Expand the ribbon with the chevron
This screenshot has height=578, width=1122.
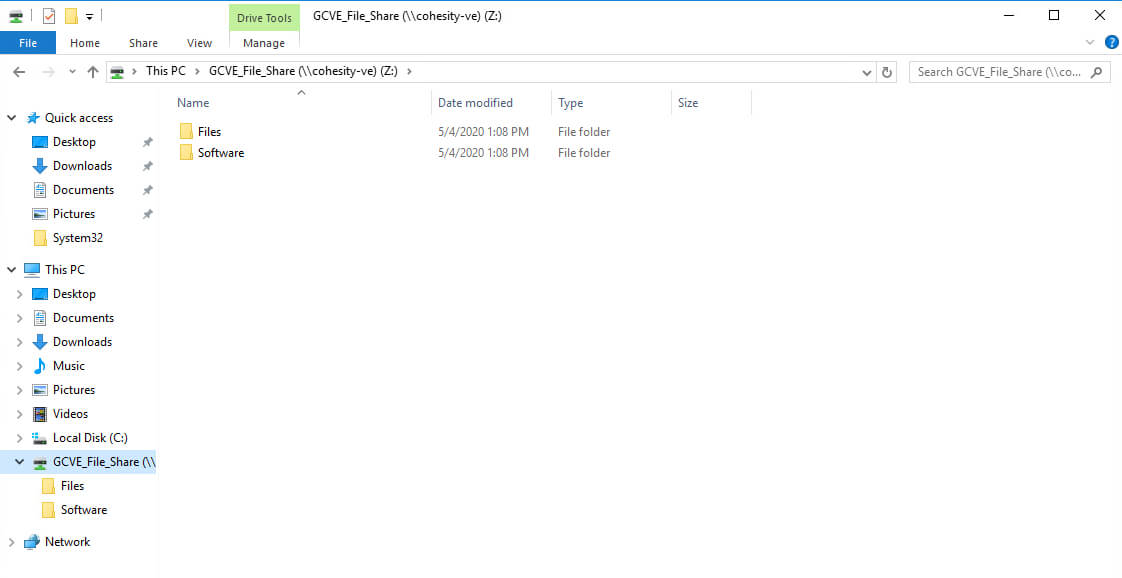(1090, 42)
